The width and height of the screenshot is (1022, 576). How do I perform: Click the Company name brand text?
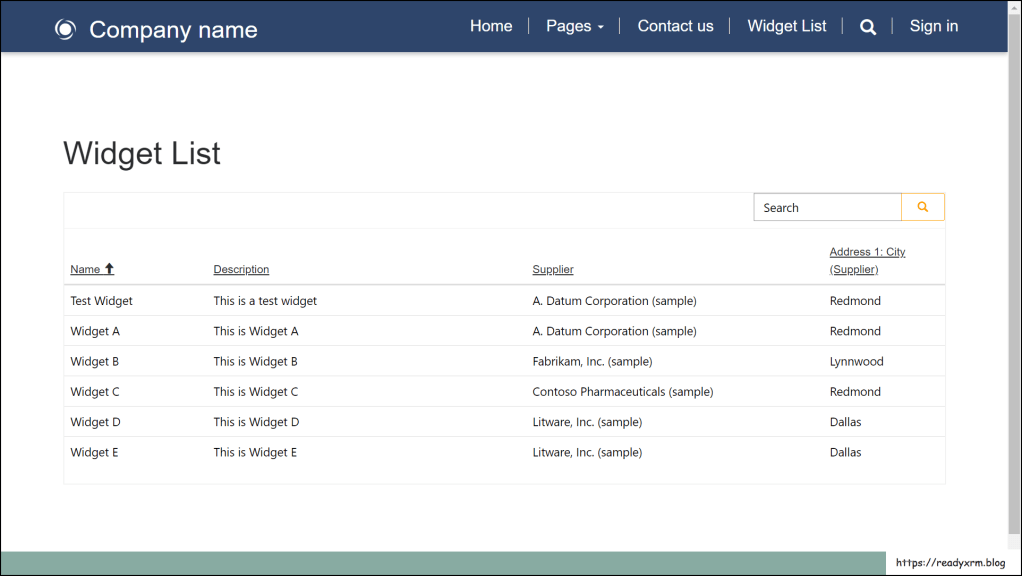click(173, 30)
